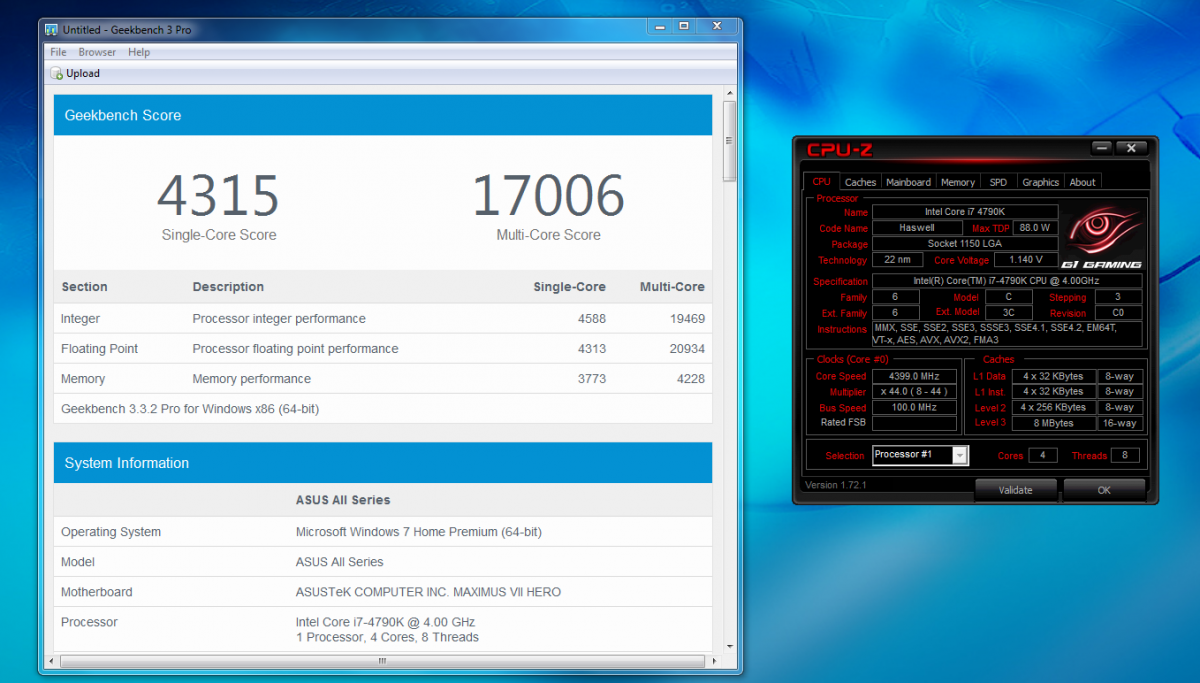
Task: Click the Revision field 'C0'
Action: 1117,313
